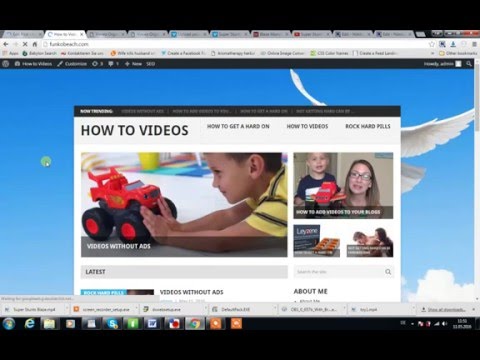Open trending link How To Add Videos
This screenshot has width=480, height=360.
pyautogui.click(x=202, y=111)
